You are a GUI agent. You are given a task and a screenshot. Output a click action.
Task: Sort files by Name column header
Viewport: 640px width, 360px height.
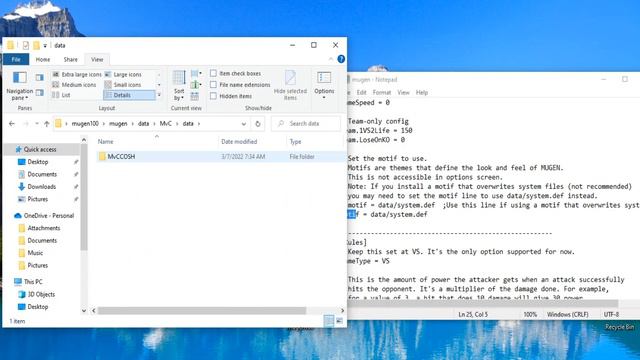coord(157,142)
